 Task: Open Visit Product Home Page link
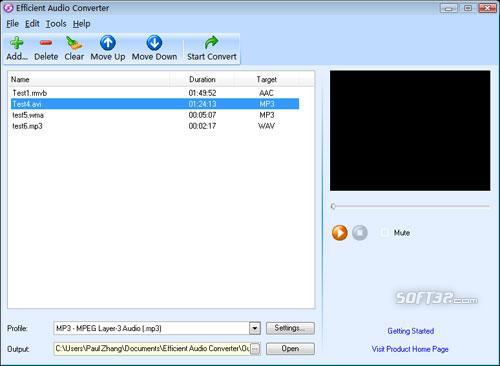(410, 349)
